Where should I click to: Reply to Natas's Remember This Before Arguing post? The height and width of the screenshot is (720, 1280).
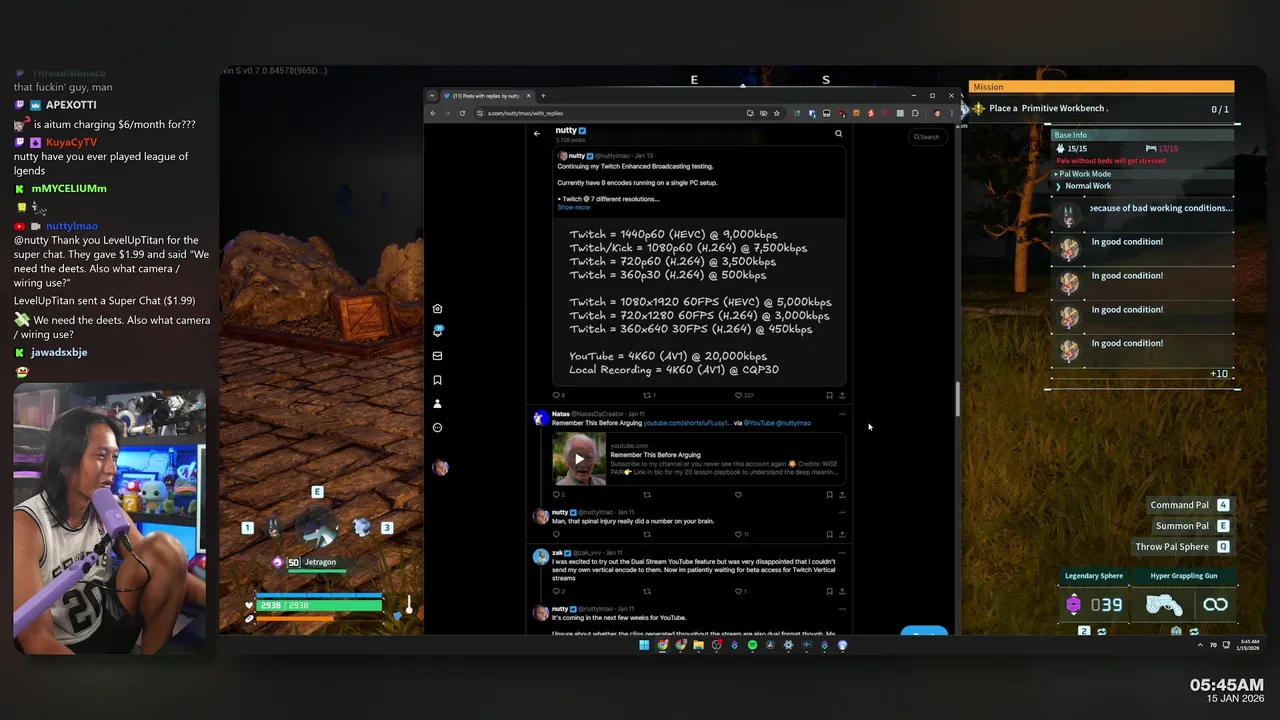[557, 494]
